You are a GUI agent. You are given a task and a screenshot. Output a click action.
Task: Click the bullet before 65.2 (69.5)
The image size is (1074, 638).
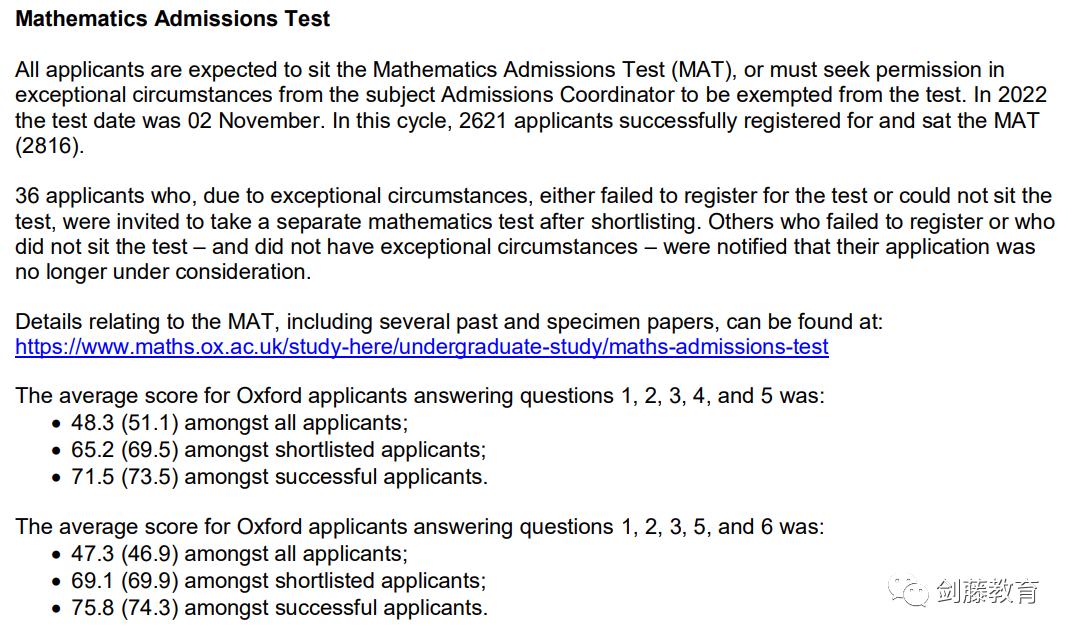[57, 451]
